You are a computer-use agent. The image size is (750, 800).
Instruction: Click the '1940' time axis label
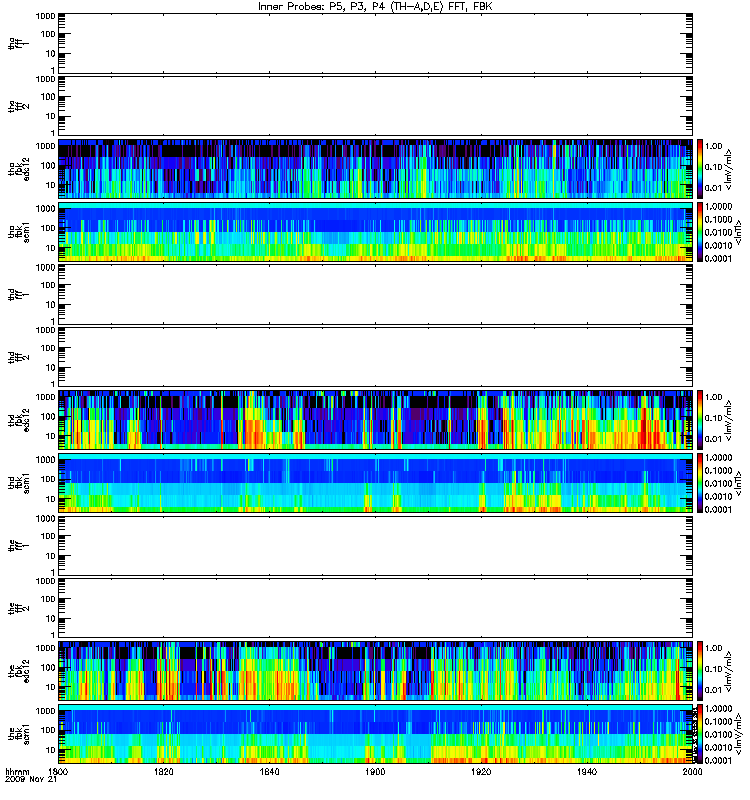tap(587, 771)
